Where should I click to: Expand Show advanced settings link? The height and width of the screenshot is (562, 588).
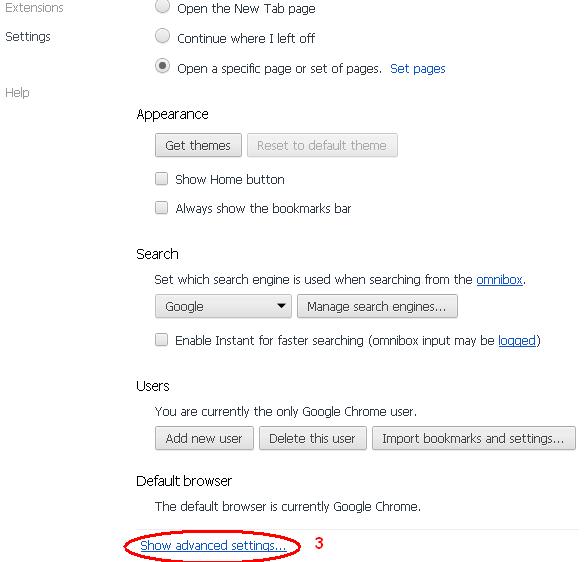click(x=213, y=546)
